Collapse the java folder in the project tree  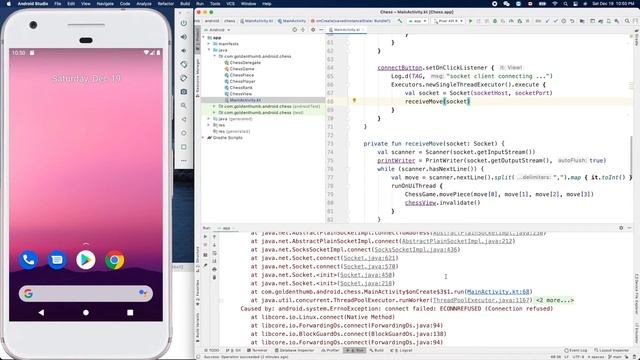click(x=209, y=50)
